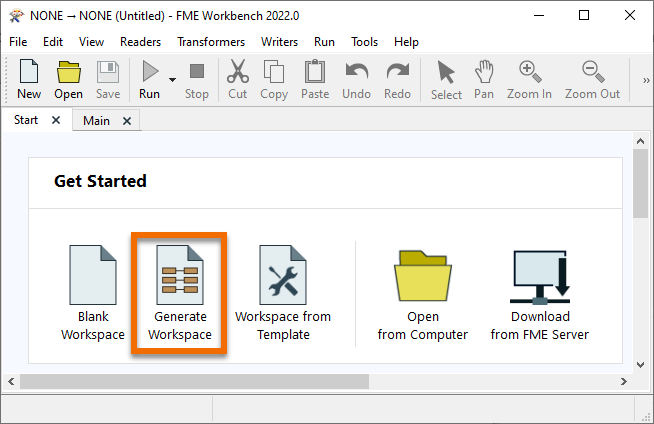Maximize the FME Workbench window
Viewport: 654px width, 424px height.
pos(584,15)
